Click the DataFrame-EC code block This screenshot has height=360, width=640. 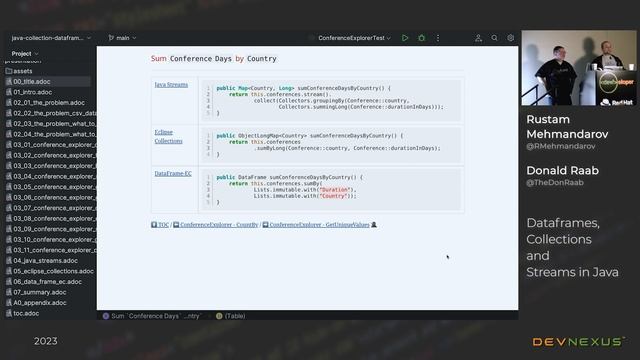point(331,190)
